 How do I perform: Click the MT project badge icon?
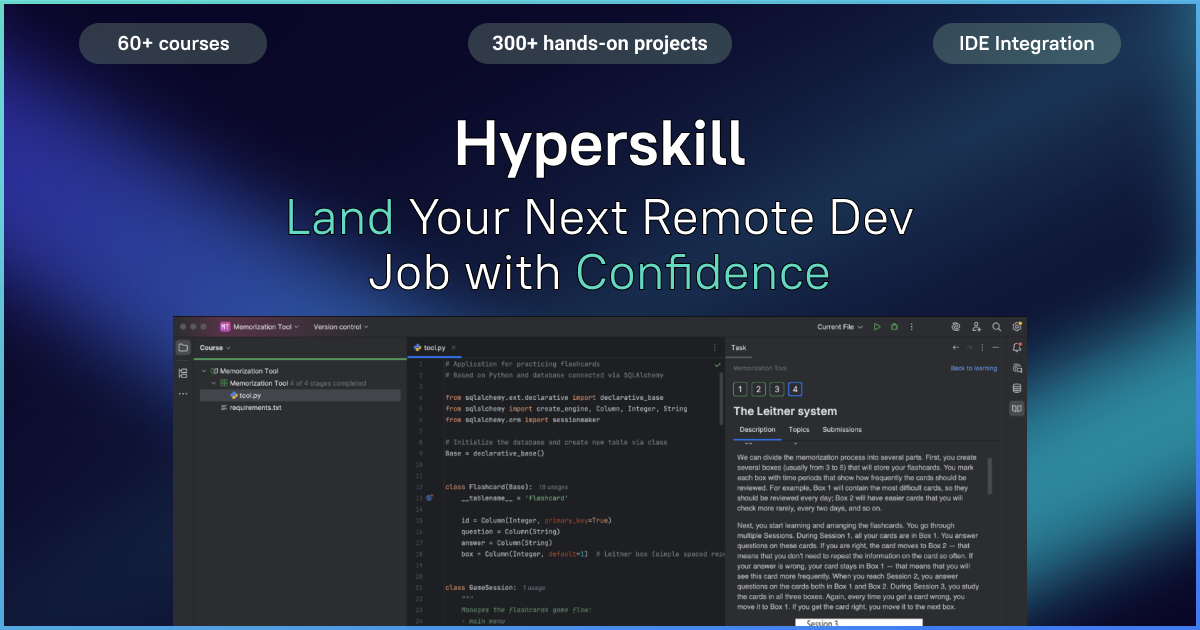click(x=225, y=327)
